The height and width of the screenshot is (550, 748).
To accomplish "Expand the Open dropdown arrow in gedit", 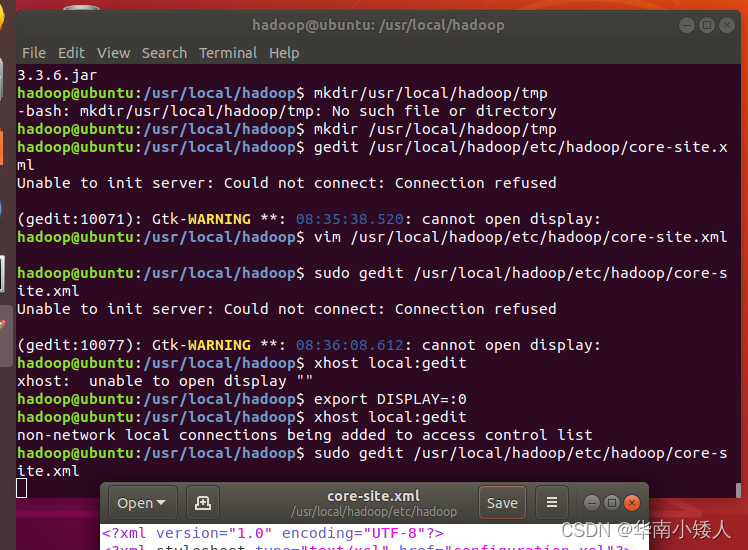I will pyautogui.click(x=161, y=503).
